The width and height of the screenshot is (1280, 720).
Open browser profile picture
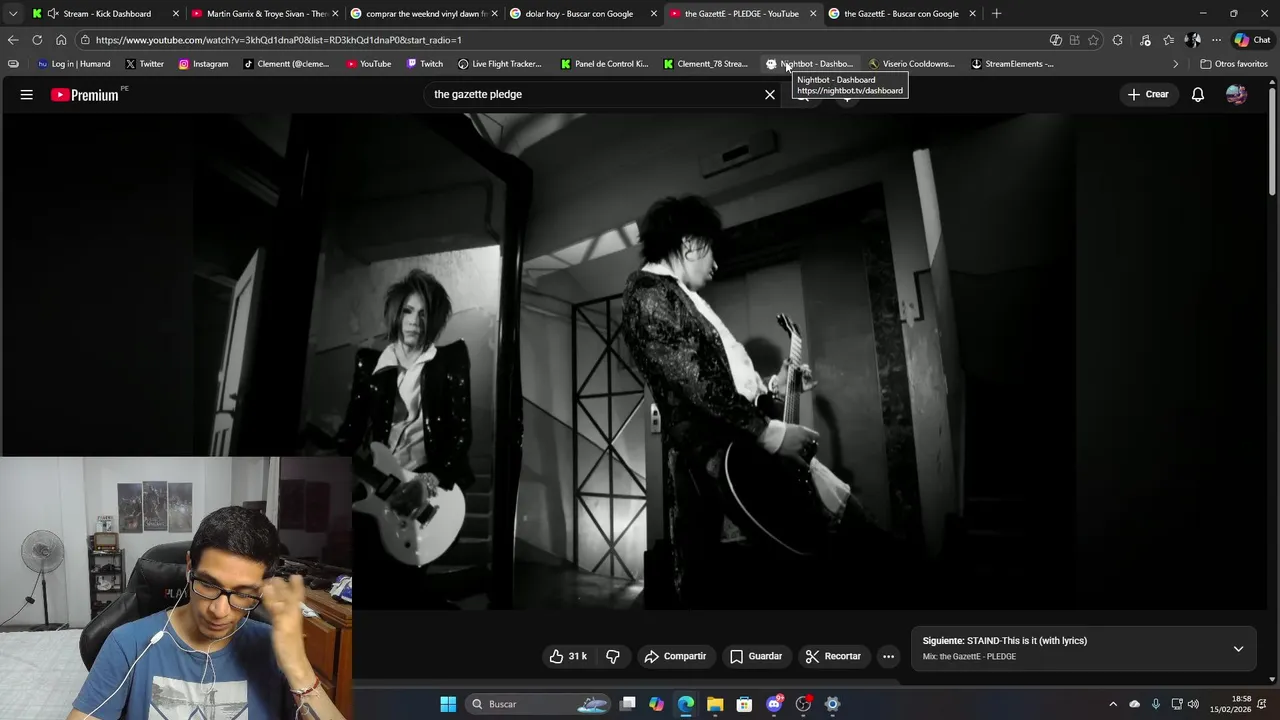coord(1192,40)
